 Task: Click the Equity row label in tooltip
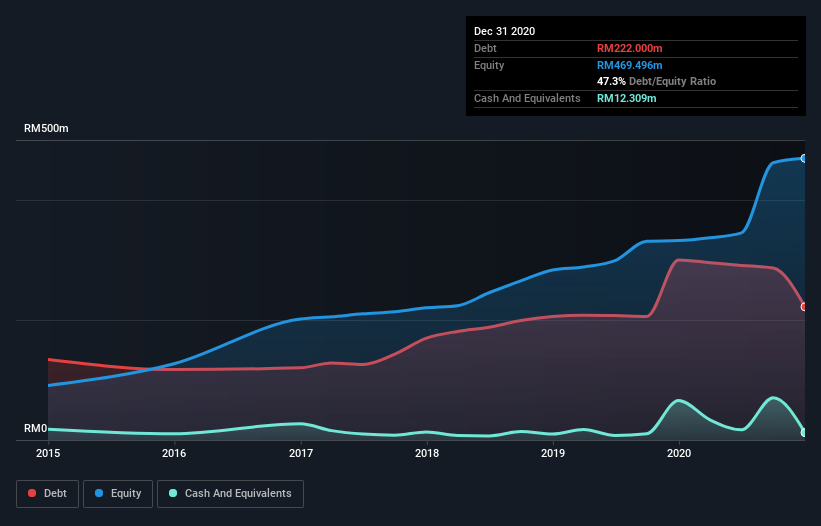point(489,65)
